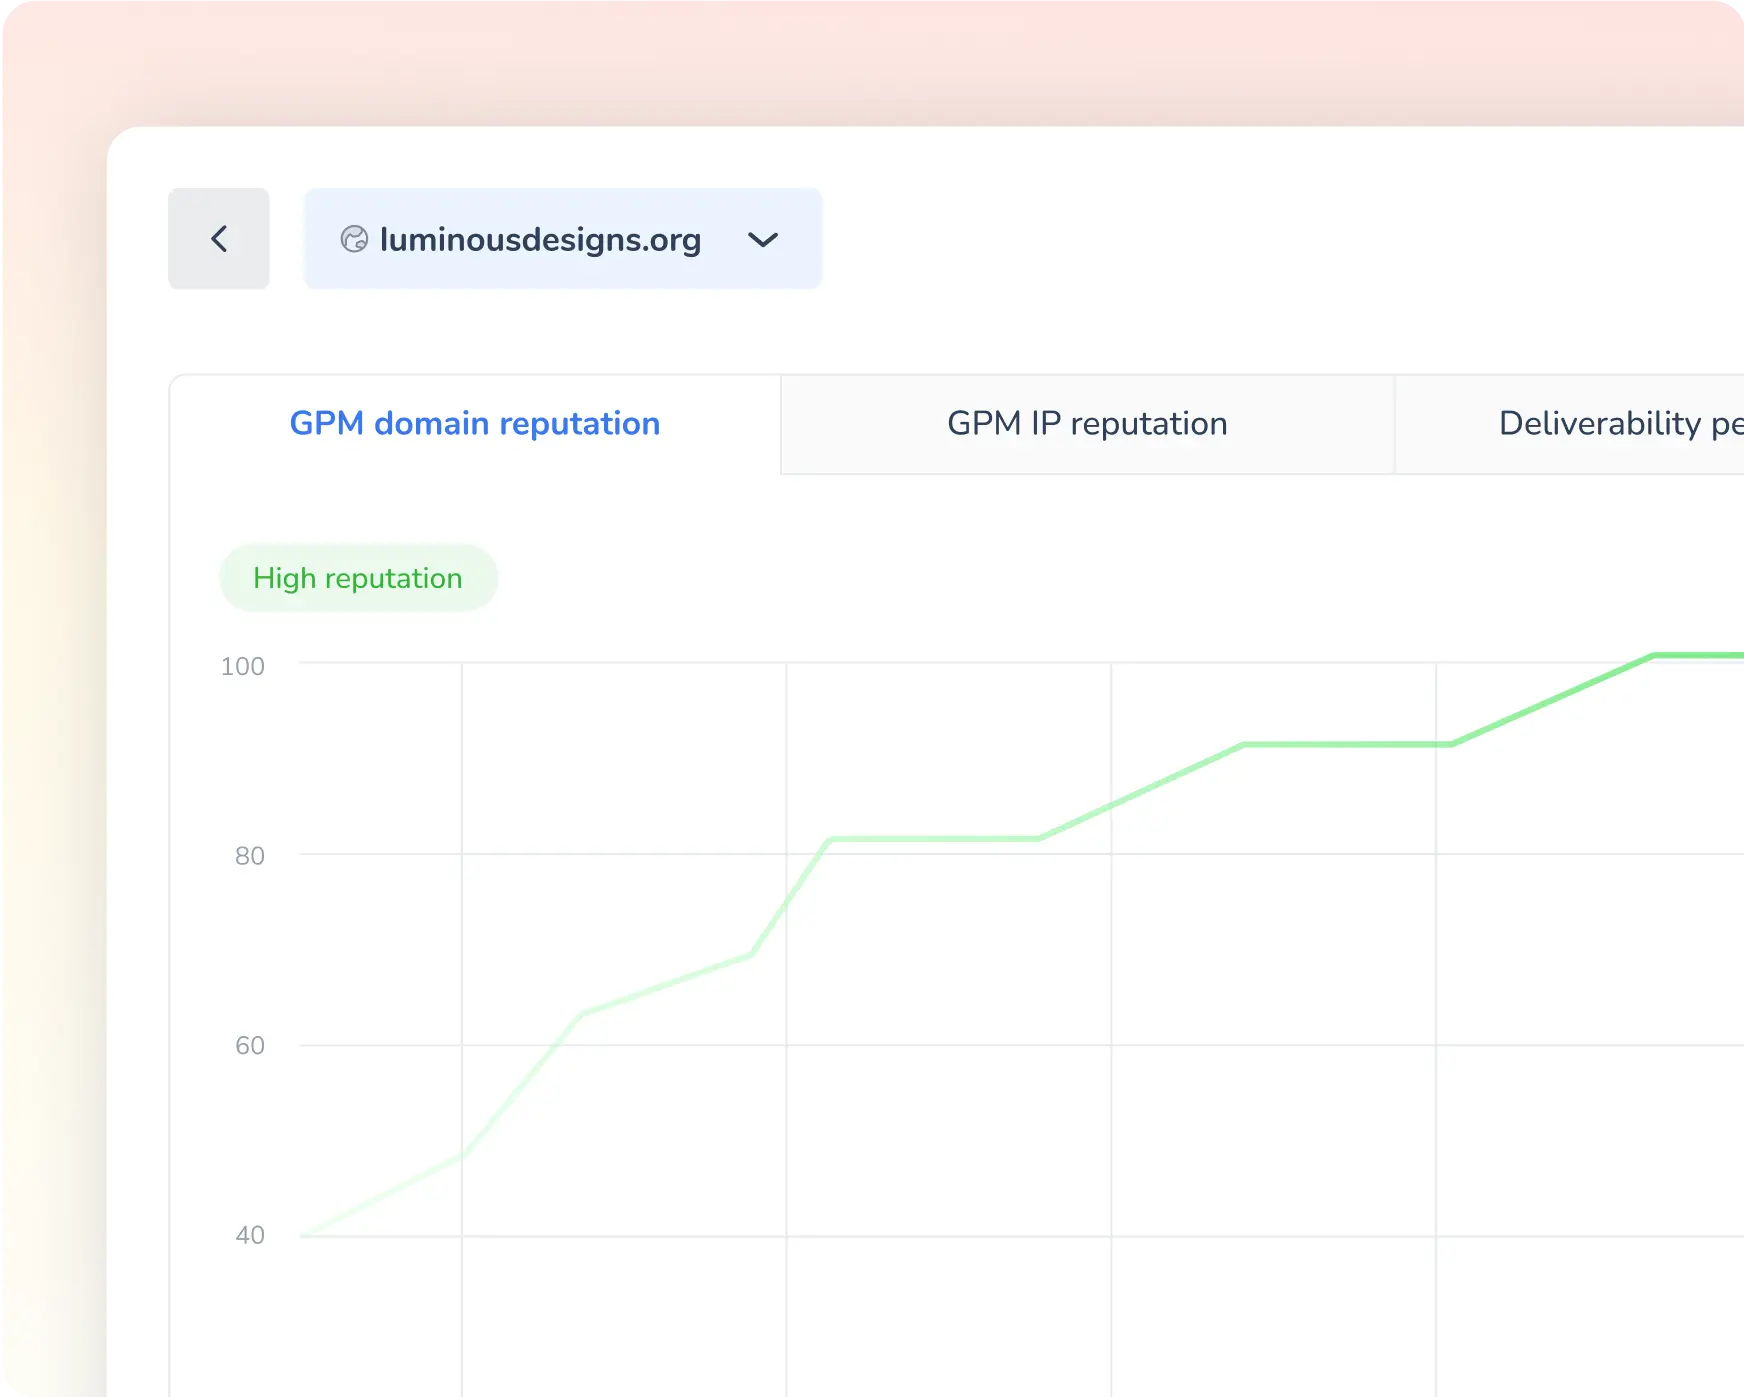Switch to GPM domain reputation tab
Image resolution: width=1744 pixels, height=1397 pixels.
[x=474, y=424]
